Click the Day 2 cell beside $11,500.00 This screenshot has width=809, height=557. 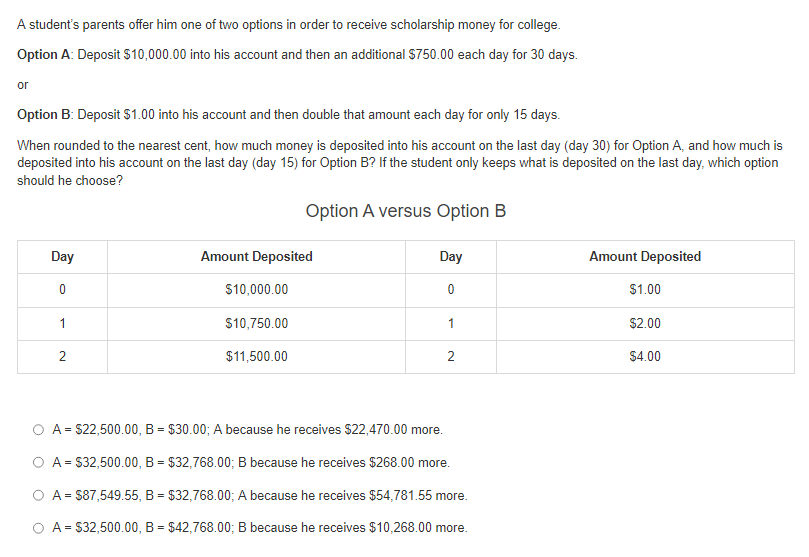(x=62, y=356)
